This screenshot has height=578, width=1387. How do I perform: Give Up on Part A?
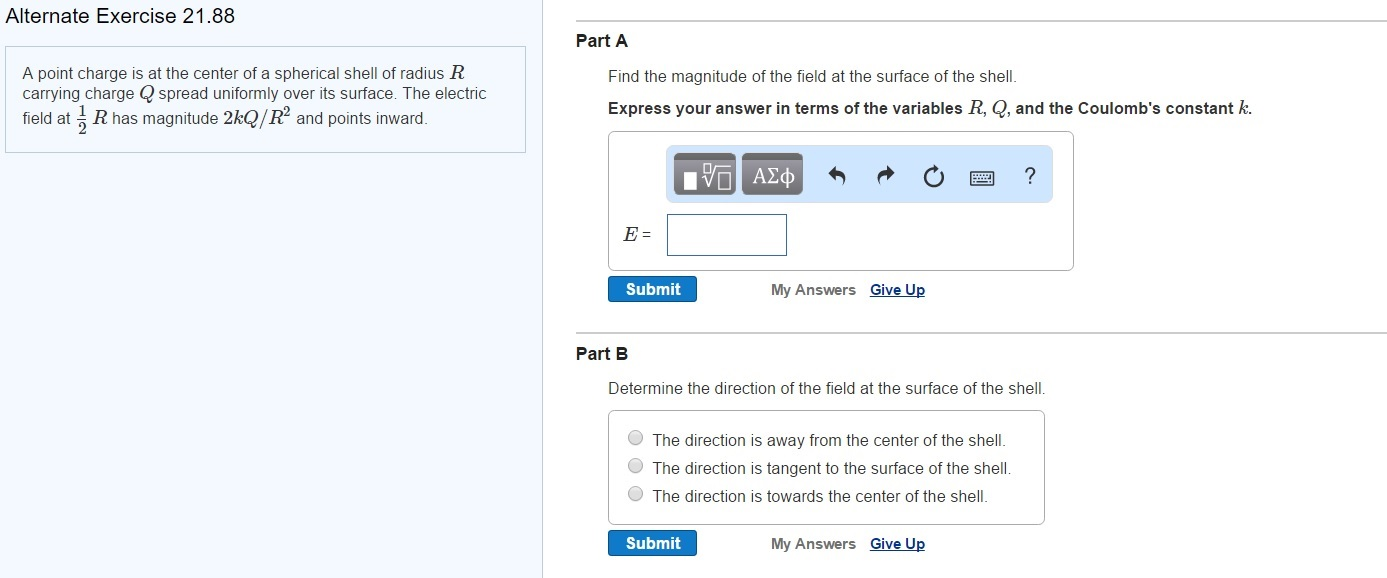897,290
